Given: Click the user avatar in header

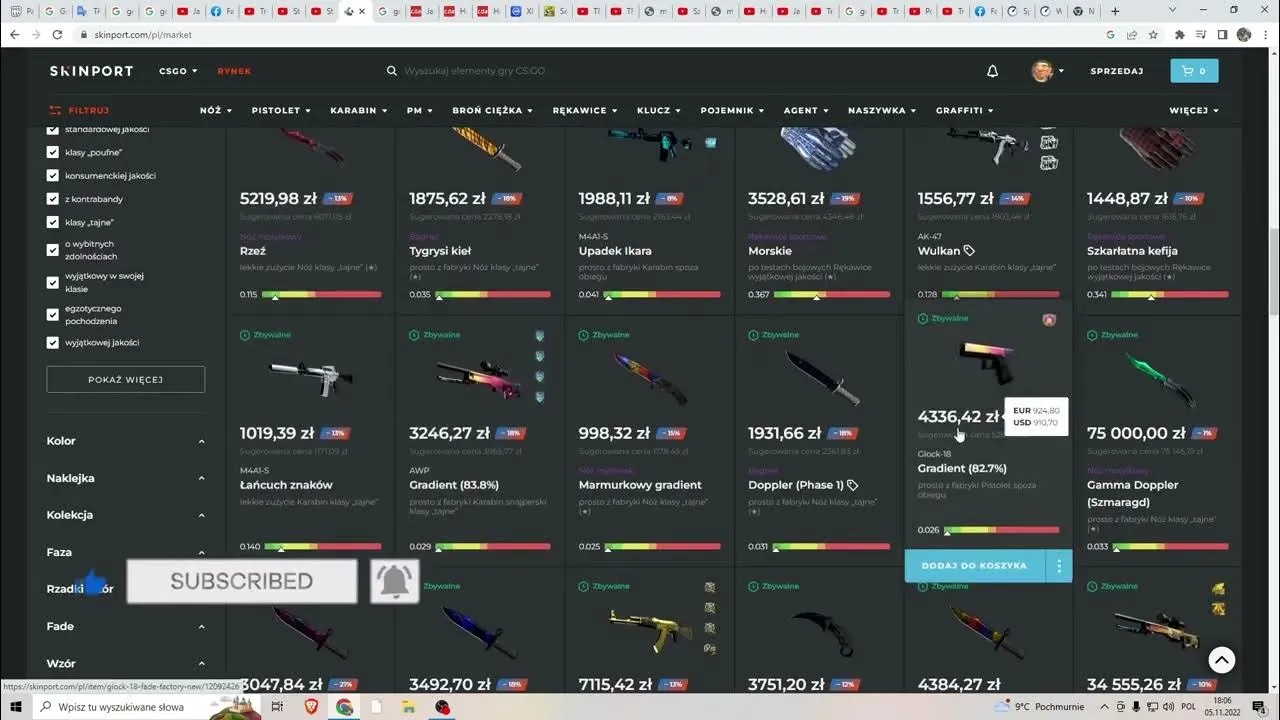Looking at the screenshot, I should coord(1042,71).
